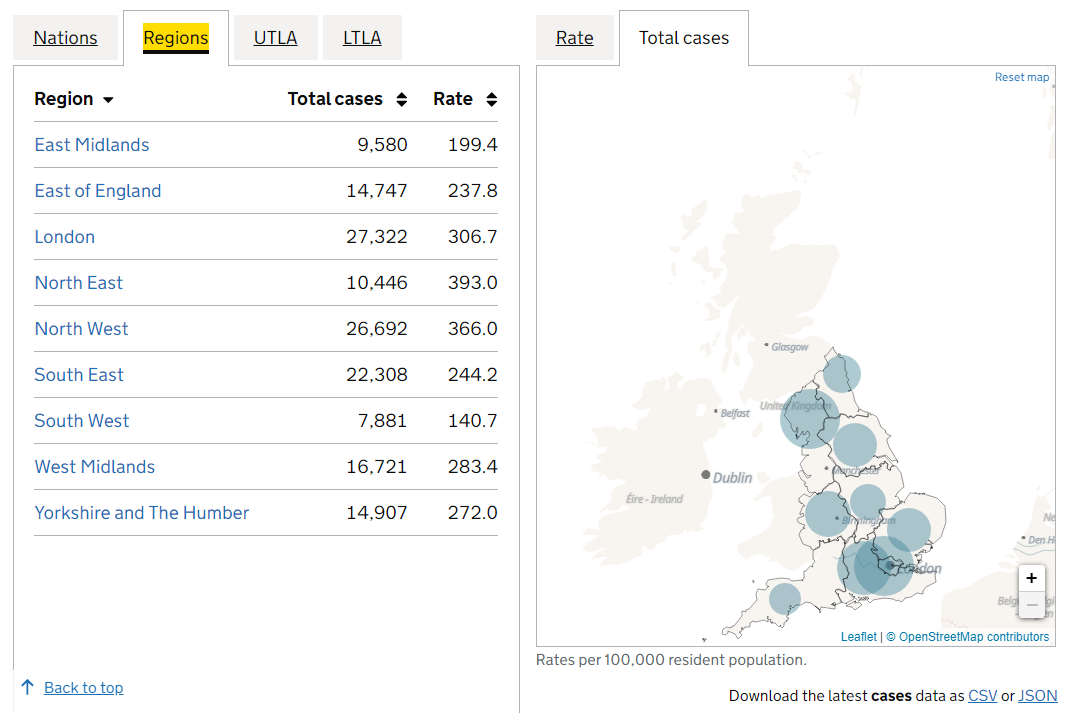Image resolution: width=1068 pixels, height=713 pixels.
Task: Download cases data as CSV
Action: 983,696
